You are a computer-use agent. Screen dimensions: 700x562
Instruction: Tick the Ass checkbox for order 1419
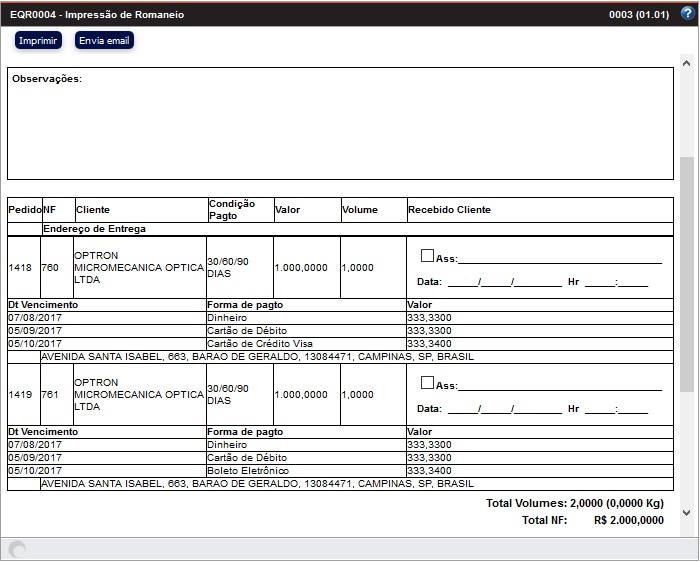(x=427, y=382)
